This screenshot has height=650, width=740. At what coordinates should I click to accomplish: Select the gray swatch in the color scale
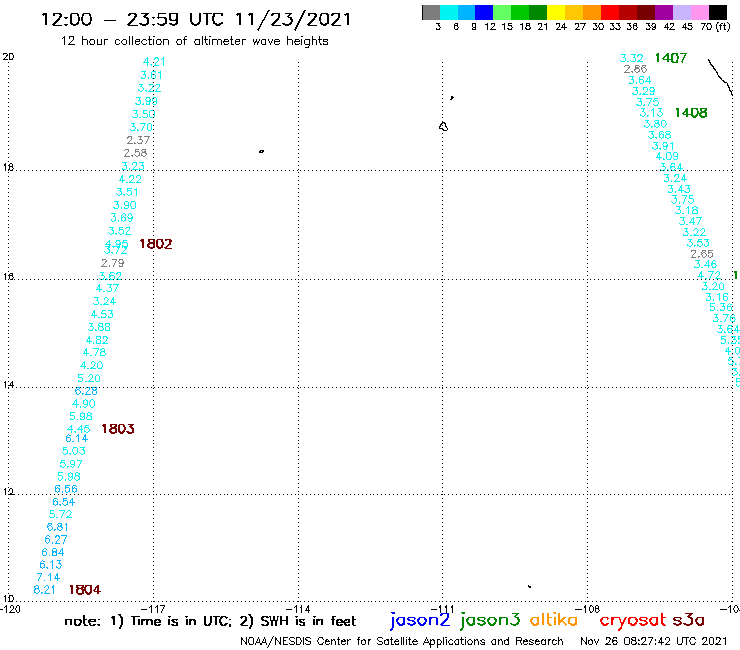coord(431,12)
